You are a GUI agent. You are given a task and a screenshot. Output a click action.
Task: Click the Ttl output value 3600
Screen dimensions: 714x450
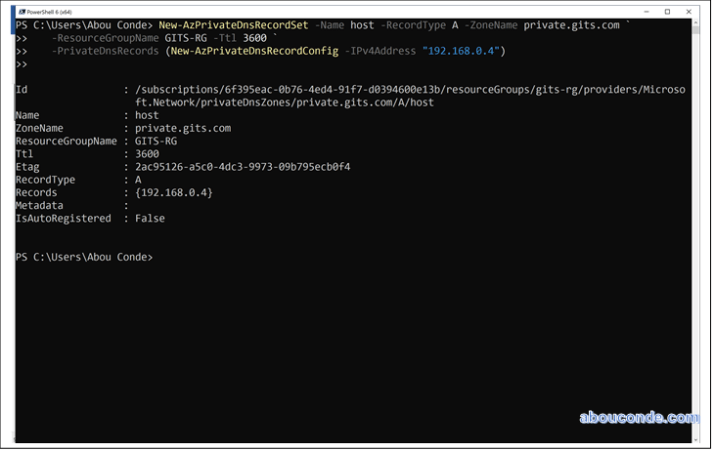pyautogui.click(x=147, y=154)
